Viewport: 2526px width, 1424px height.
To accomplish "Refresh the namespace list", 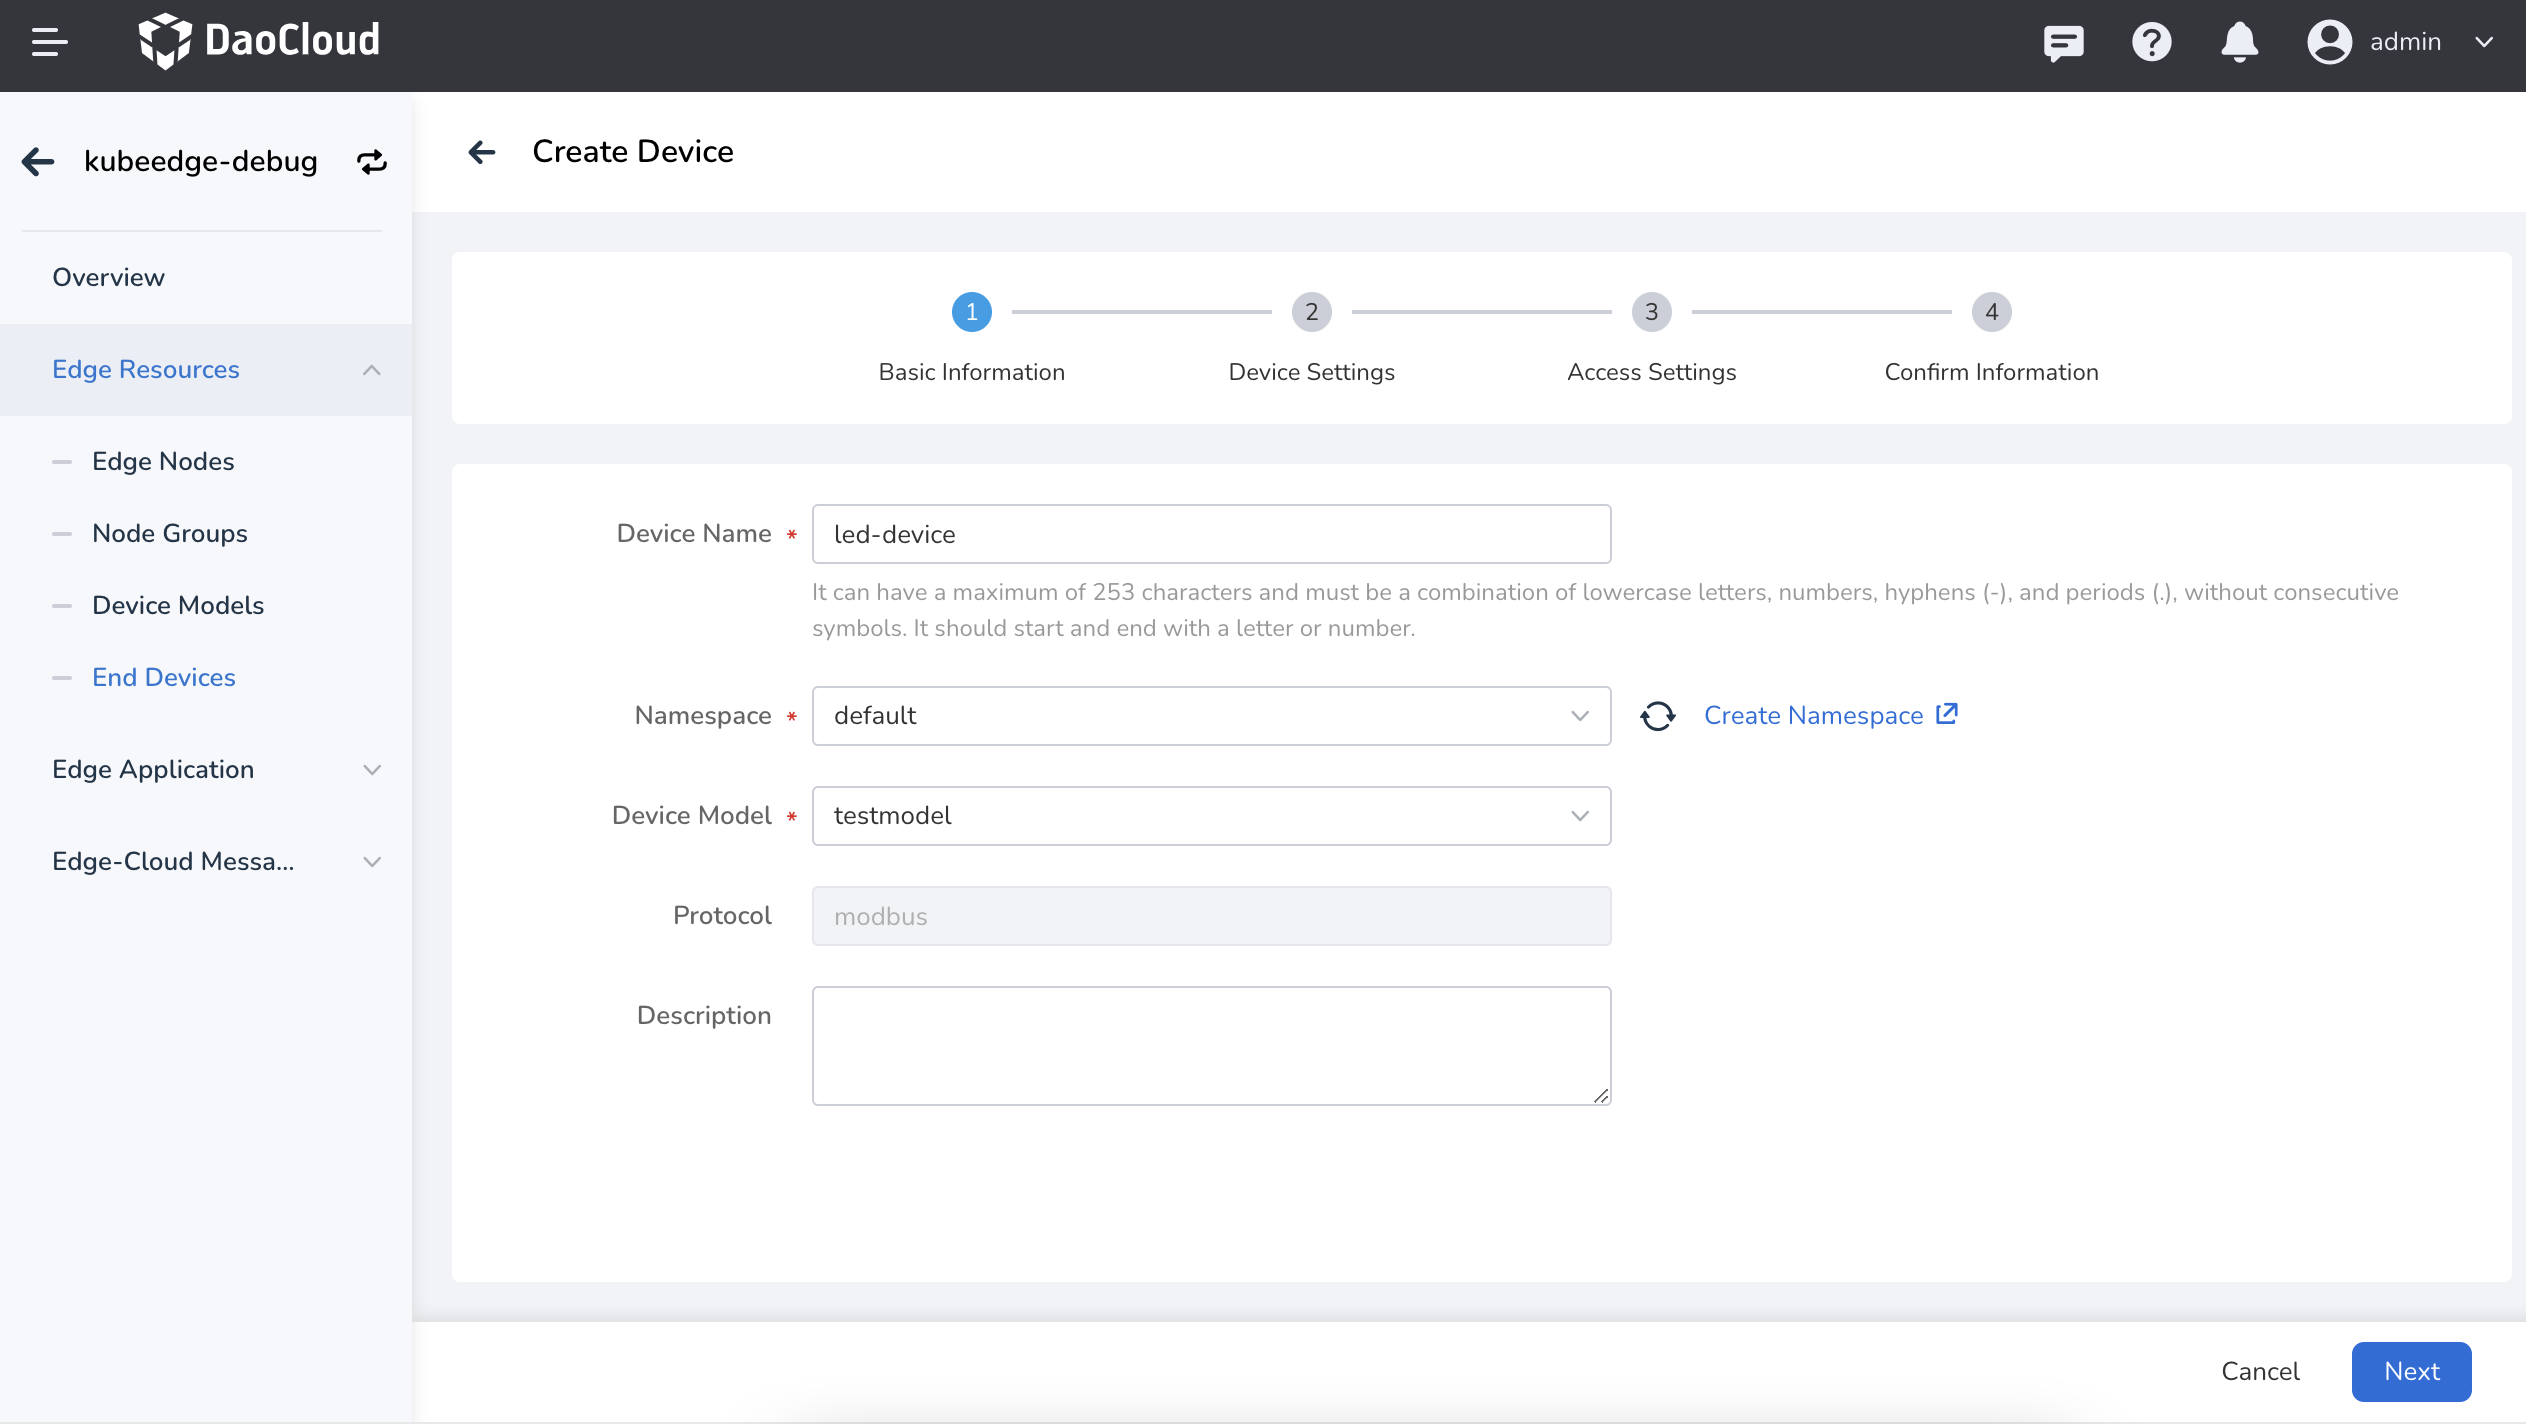I will [1657, 716].
